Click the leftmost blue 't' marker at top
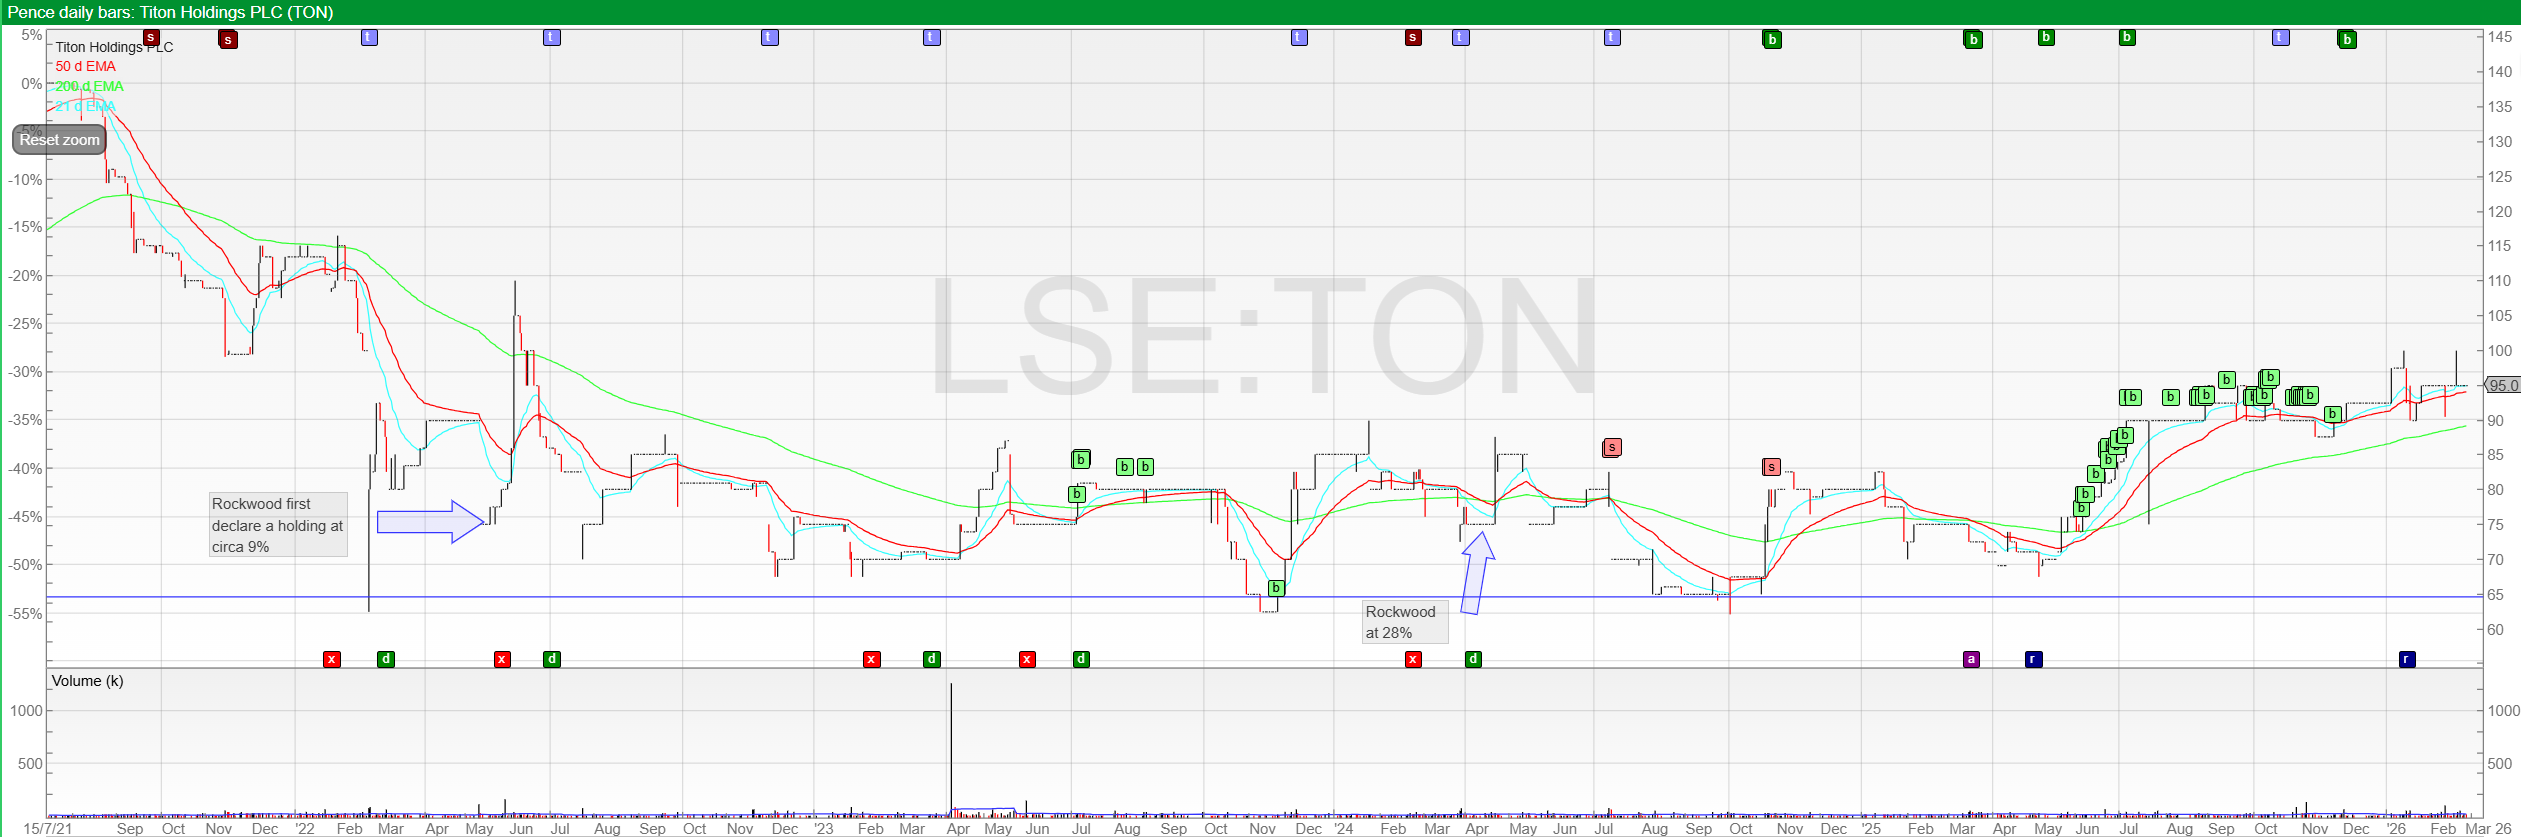 369,38
